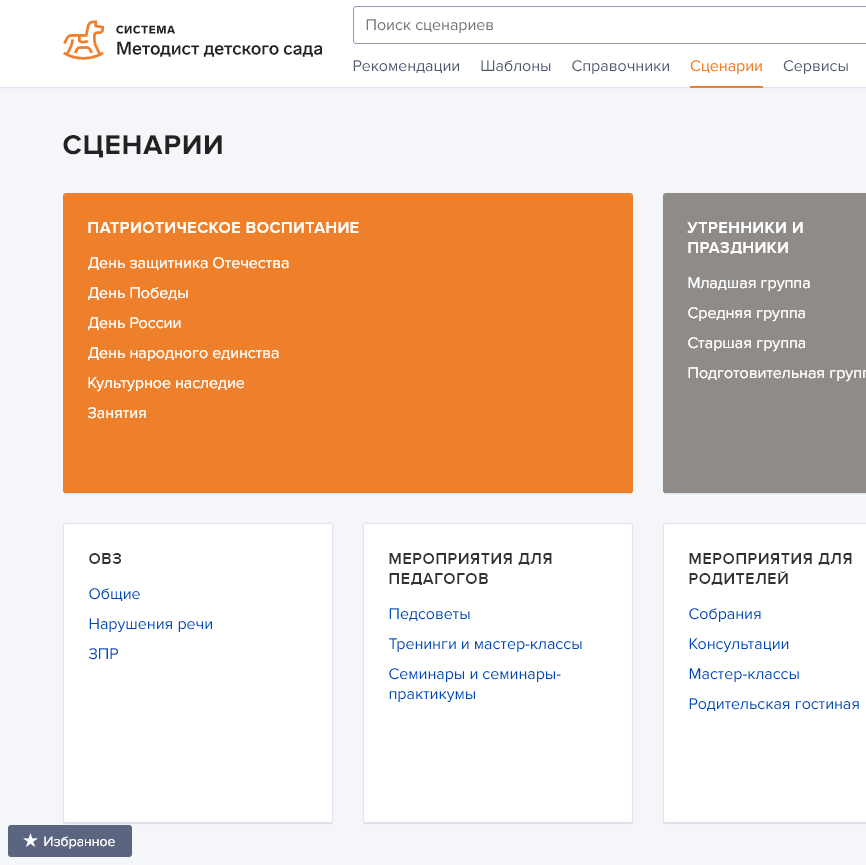Click the ОВЗ card heading
The height and width of the screenshot is (865, 866).
(x=105, y=558)
